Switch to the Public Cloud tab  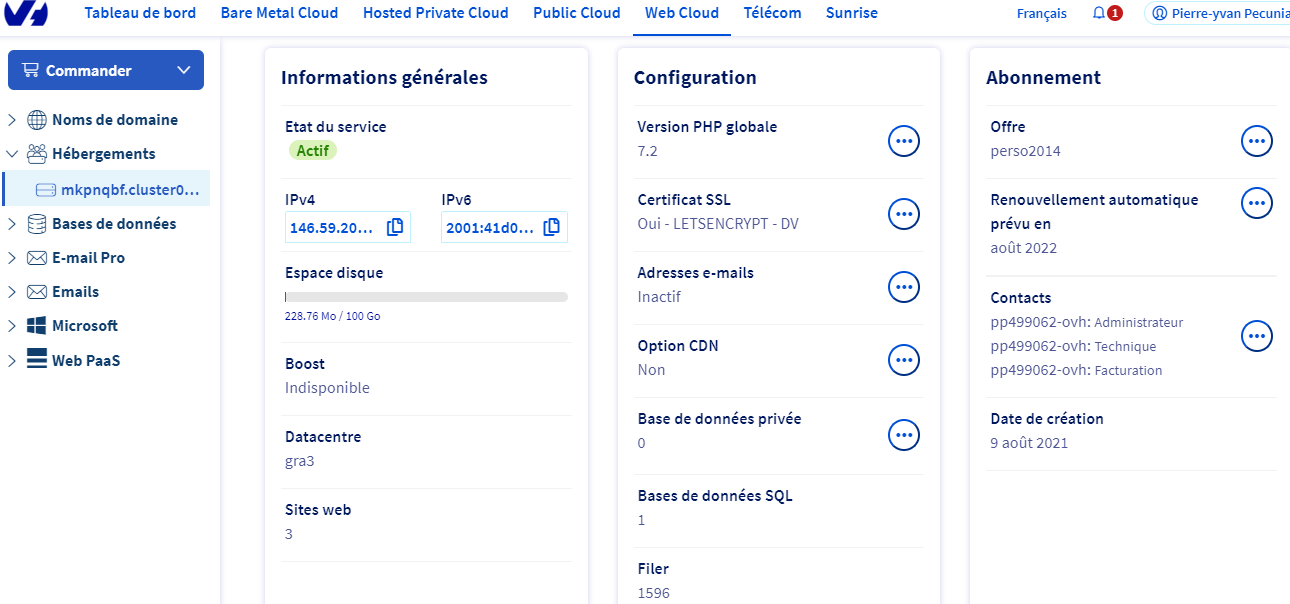(577, 13)
